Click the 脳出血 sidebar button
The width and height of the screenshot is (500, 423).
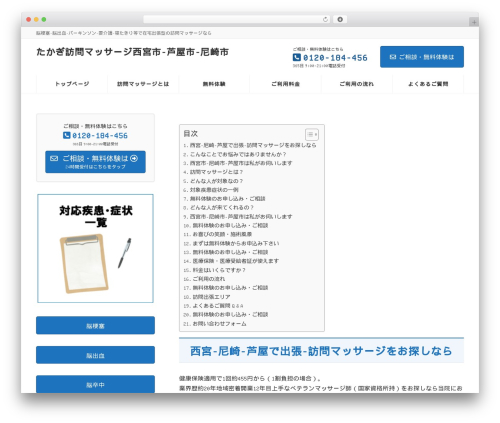point(95,355)
